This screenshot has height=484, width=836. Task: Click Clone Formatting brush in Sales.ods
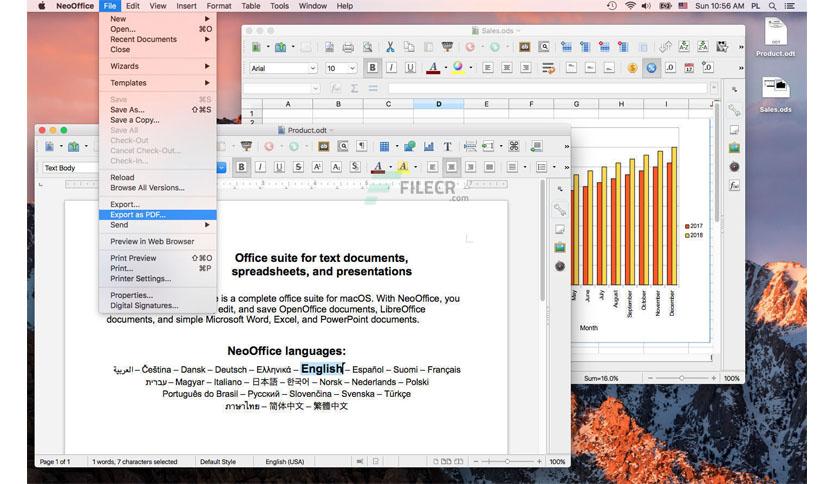coord(447,47)
